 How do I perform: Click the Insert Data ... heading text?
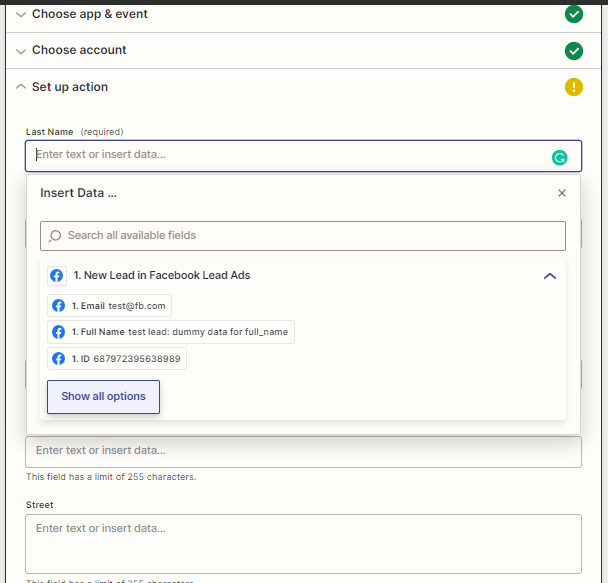[78, 193]
